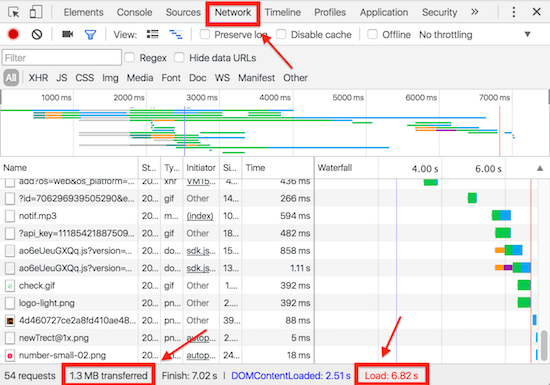Open the No throttling dropdown arrow
Viewport: 550px width, 385px height.
(x=527, y=34)
